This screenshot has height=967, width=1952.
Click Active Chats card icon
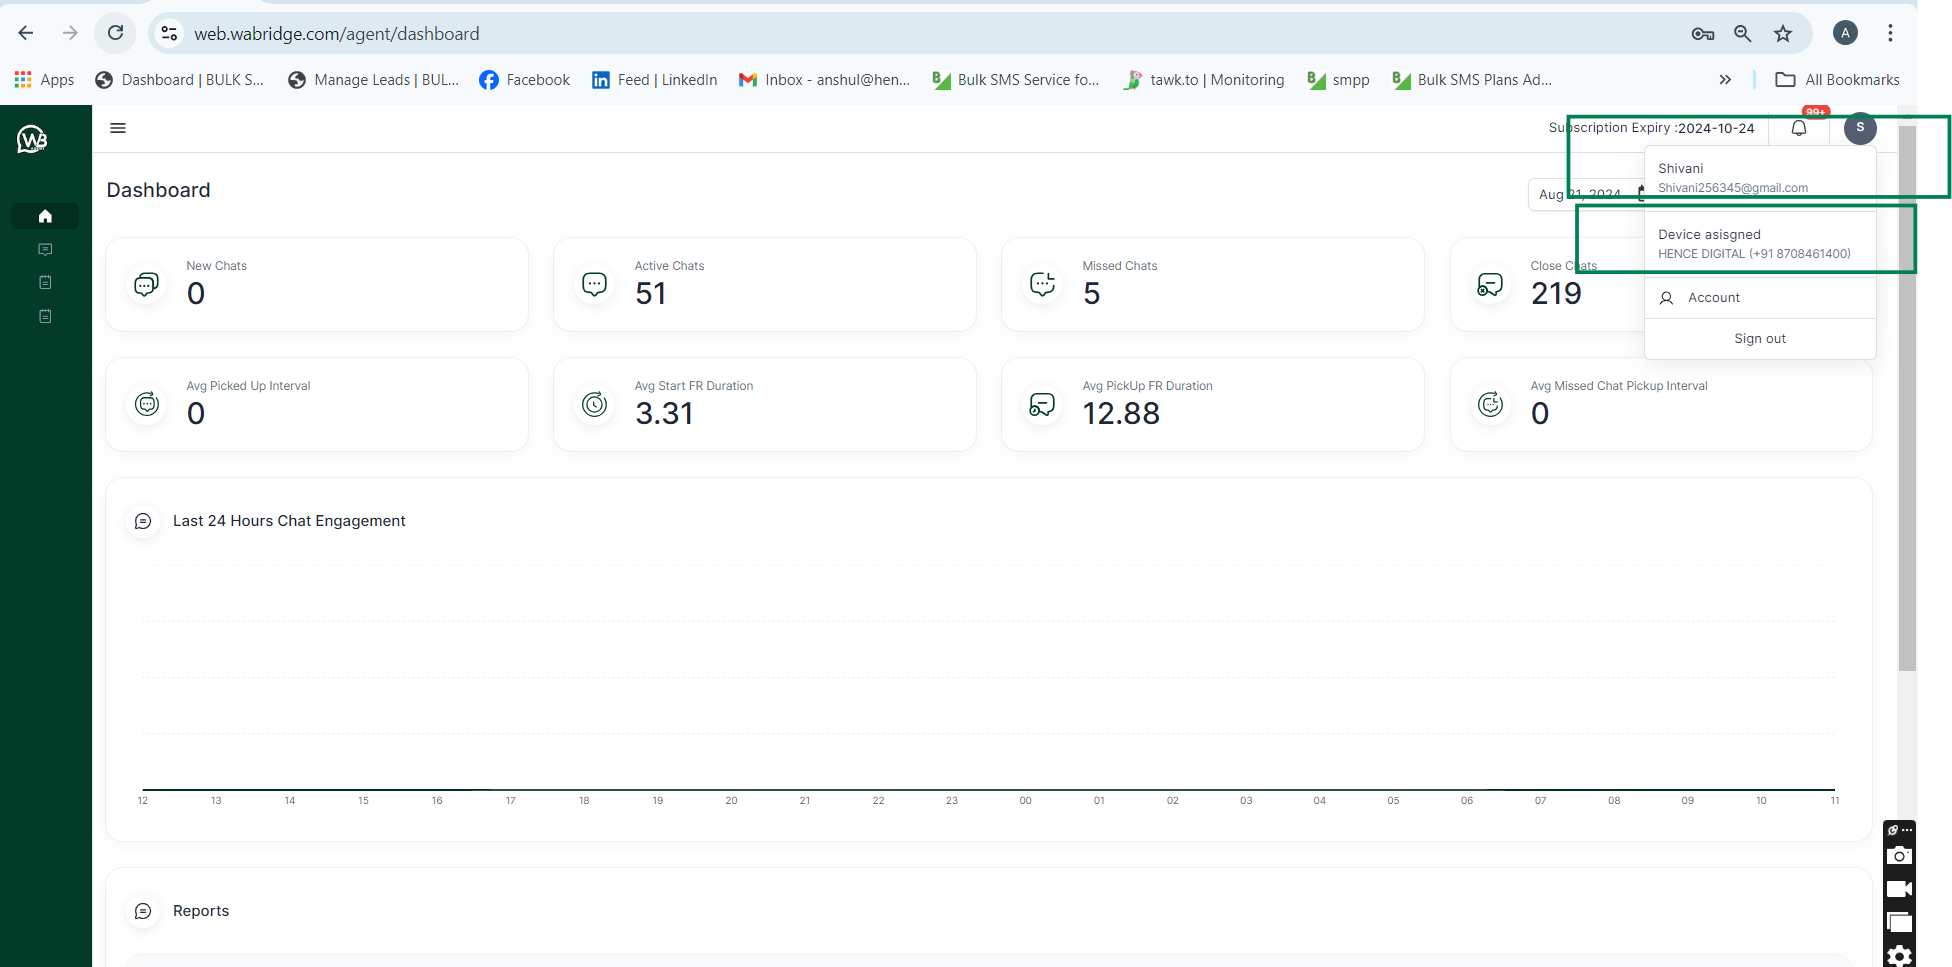595,285
